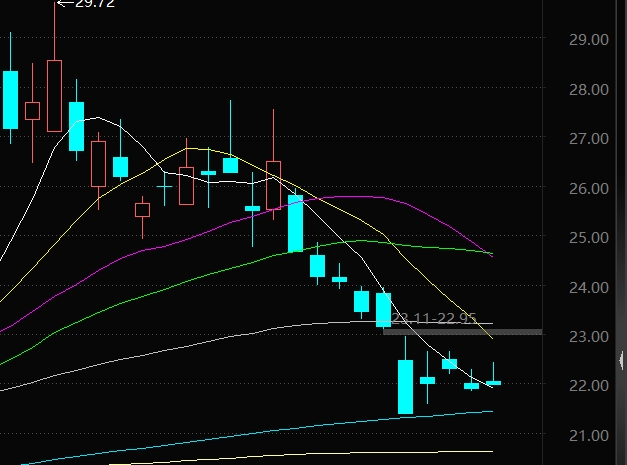Select the tall cyan candle falling below 22.00
This screenshot has width=627, height=465.
(405, 387)
